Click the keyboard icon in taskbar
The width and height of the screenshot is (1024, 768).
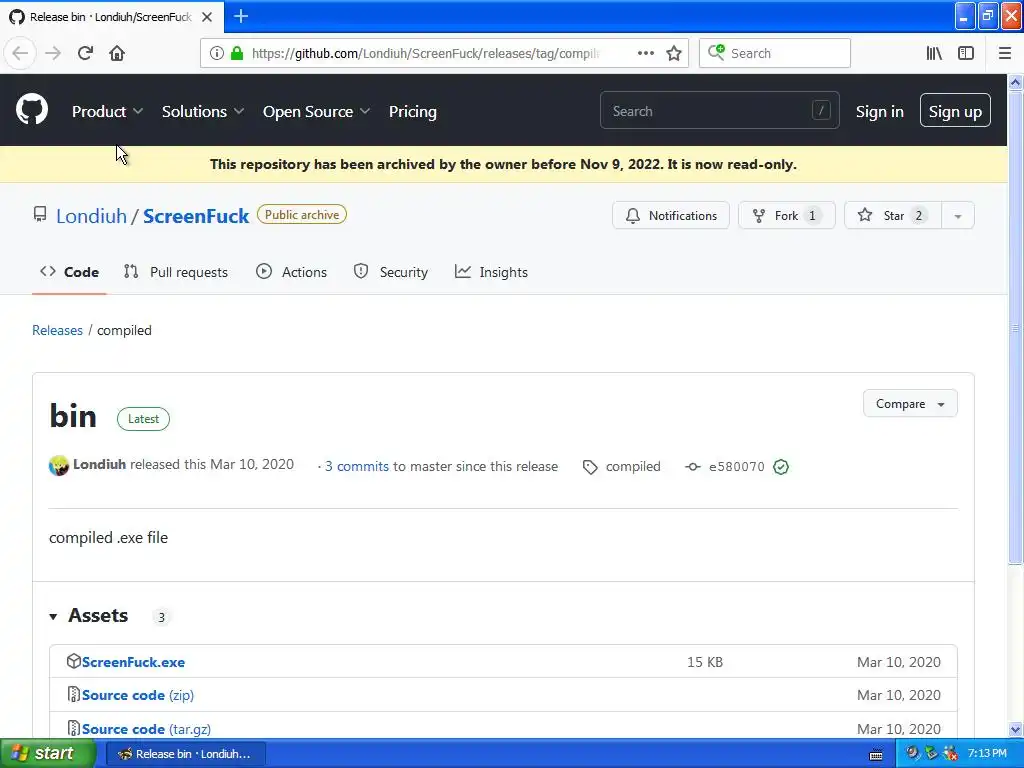click(x=876, y=755)
